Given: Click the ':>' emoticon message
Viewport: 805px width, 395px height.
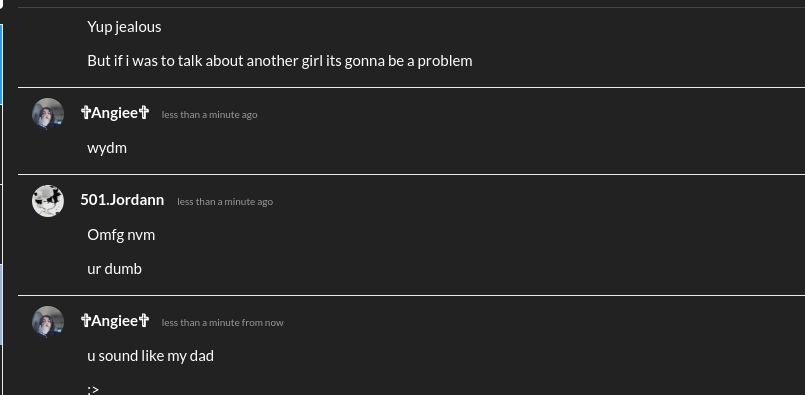Looking at the screenshot, I should [93, 389].
